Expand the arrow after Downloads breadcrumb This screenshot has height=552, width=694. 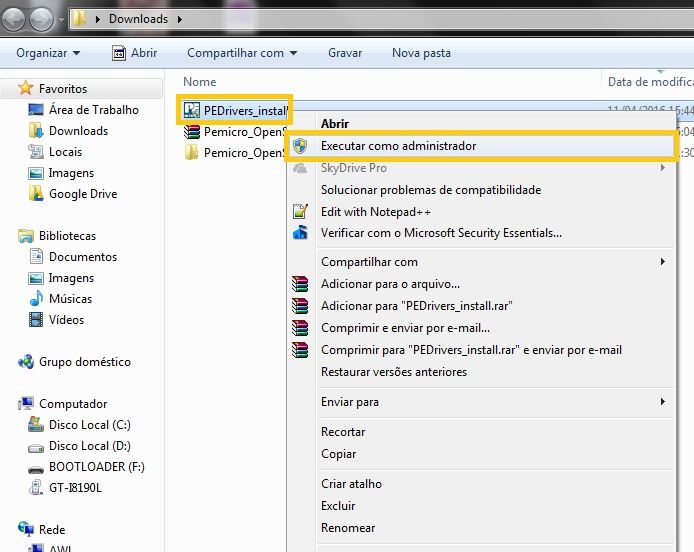[x=180, y=19]
